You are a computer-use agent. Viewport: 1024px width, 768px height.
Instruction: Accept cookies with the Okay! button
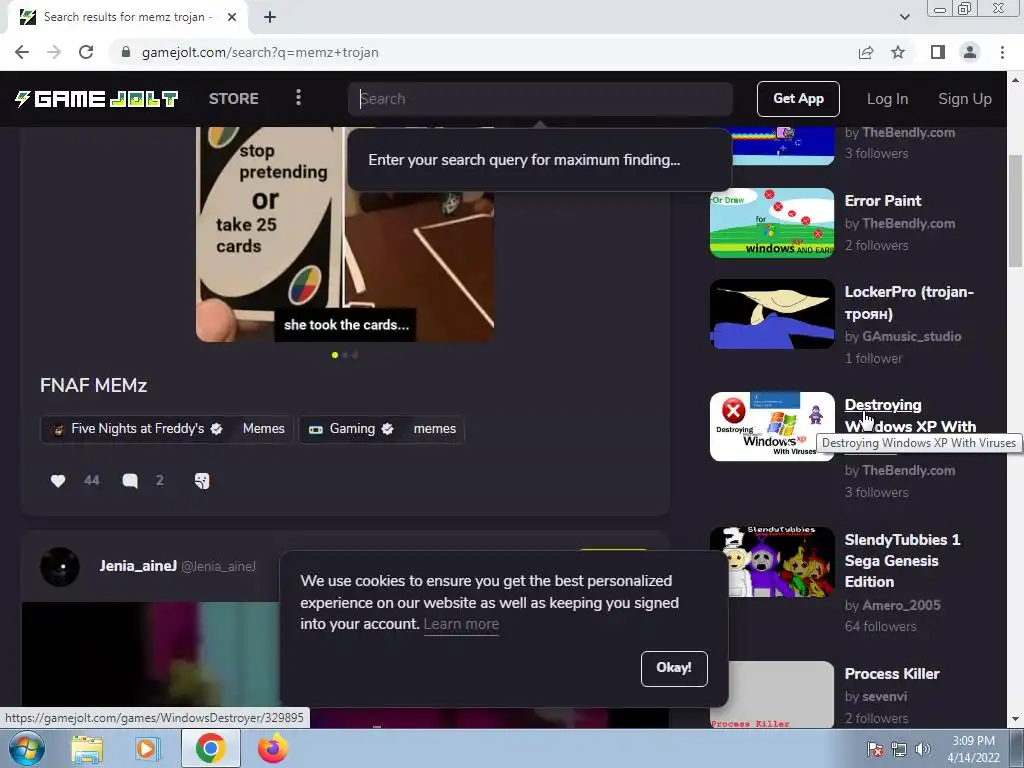674,668
